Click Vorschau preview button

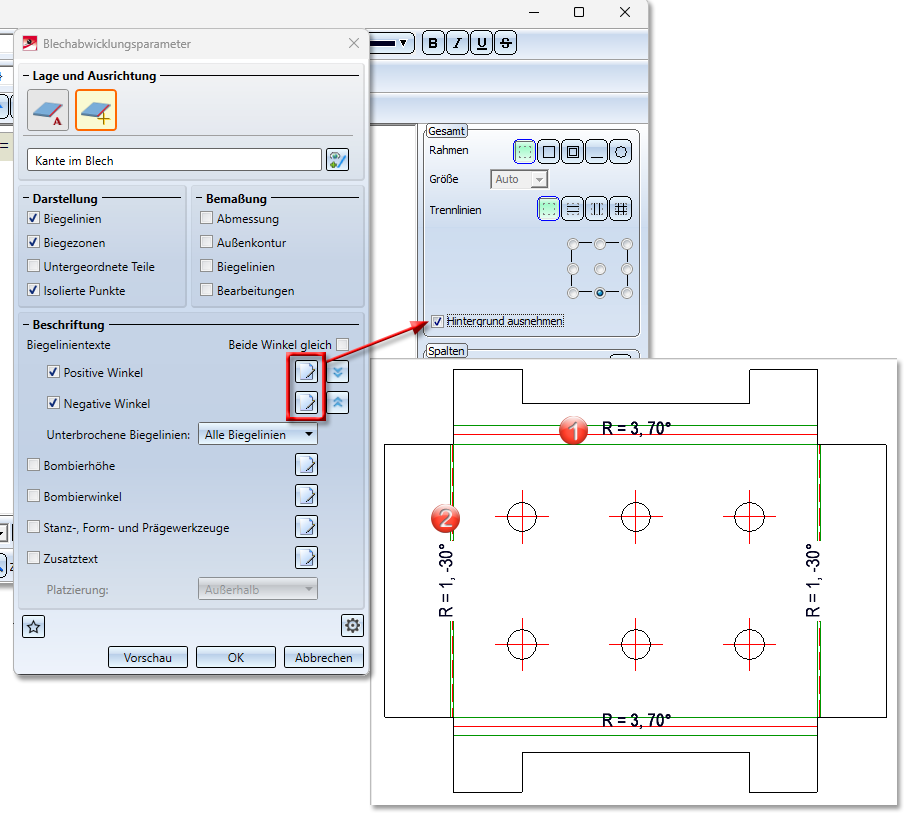click(x=148, y=657)
